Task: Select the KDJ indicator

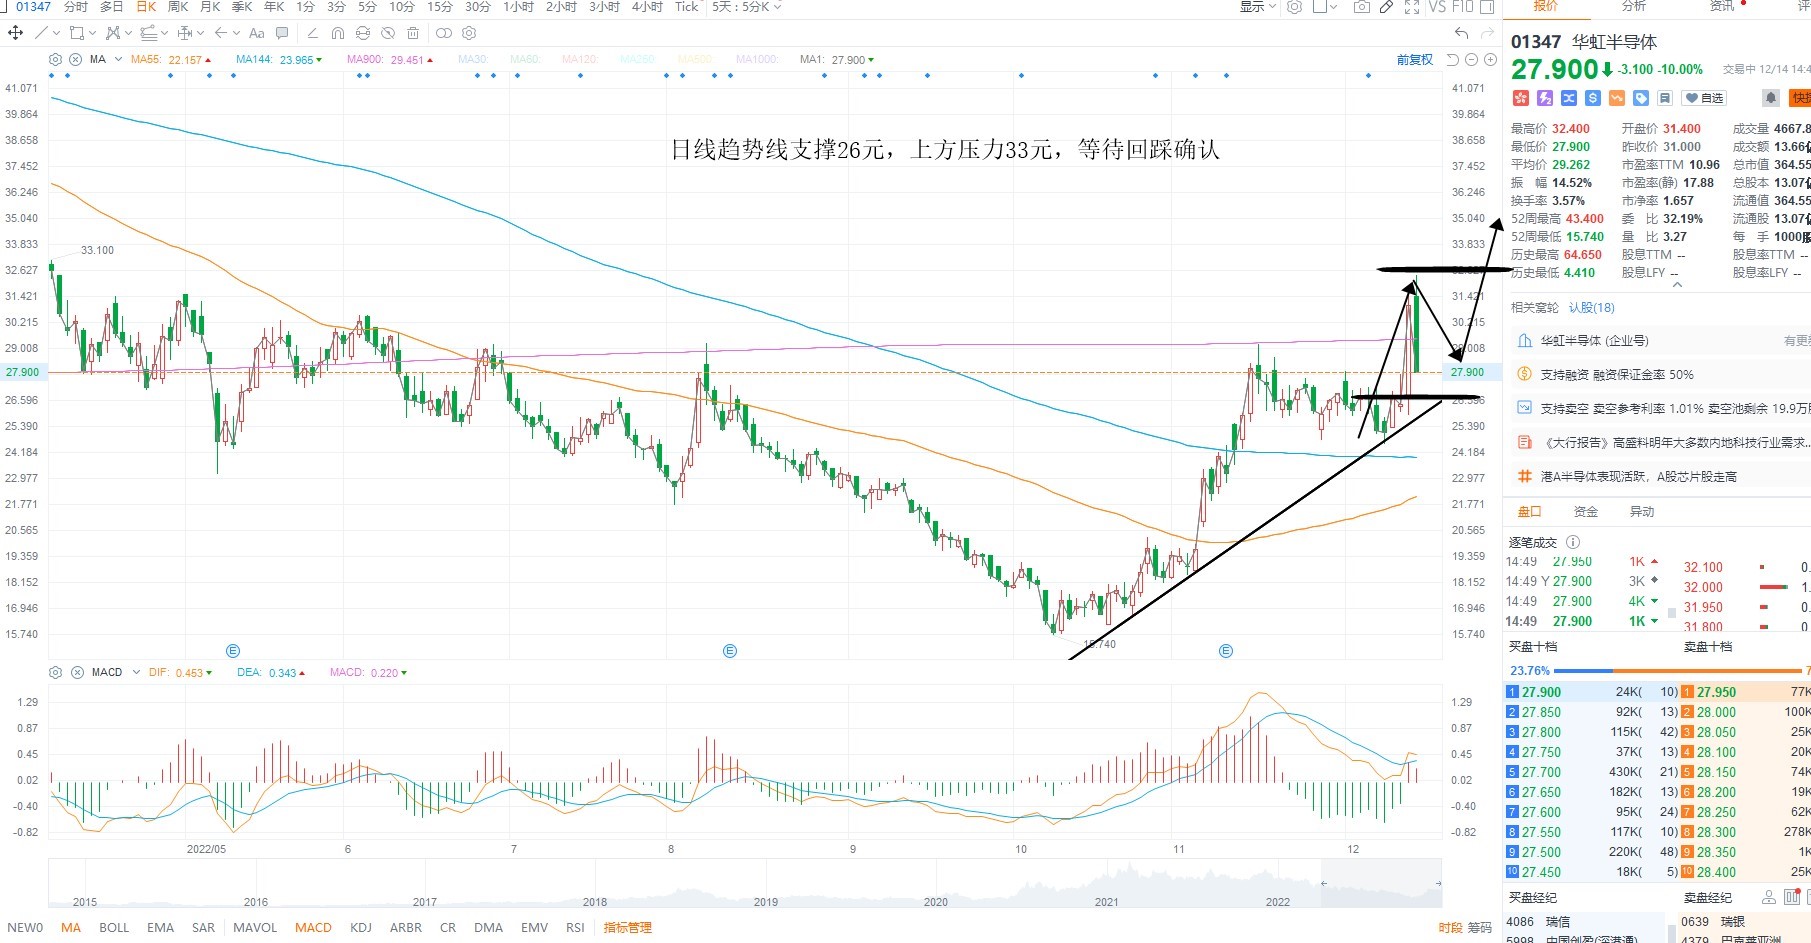Action: pyautogui.click(x=361, y=928)
